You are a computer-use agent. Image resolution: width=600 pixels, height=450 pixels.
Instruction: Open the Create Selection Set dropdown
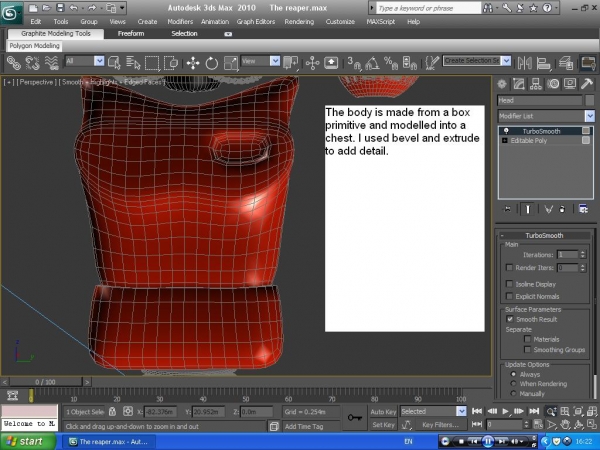(506, 61)
